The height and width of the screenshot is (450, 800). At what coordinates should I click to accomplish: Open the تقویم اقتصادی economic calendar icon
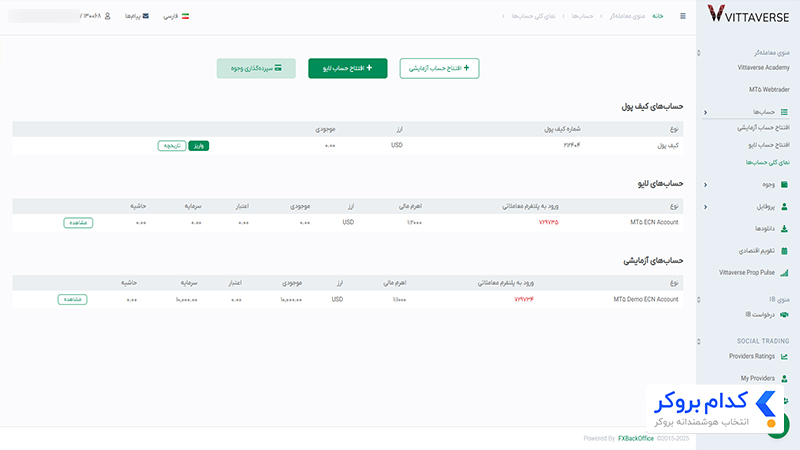pyautogui.click(x=784, y=251)
